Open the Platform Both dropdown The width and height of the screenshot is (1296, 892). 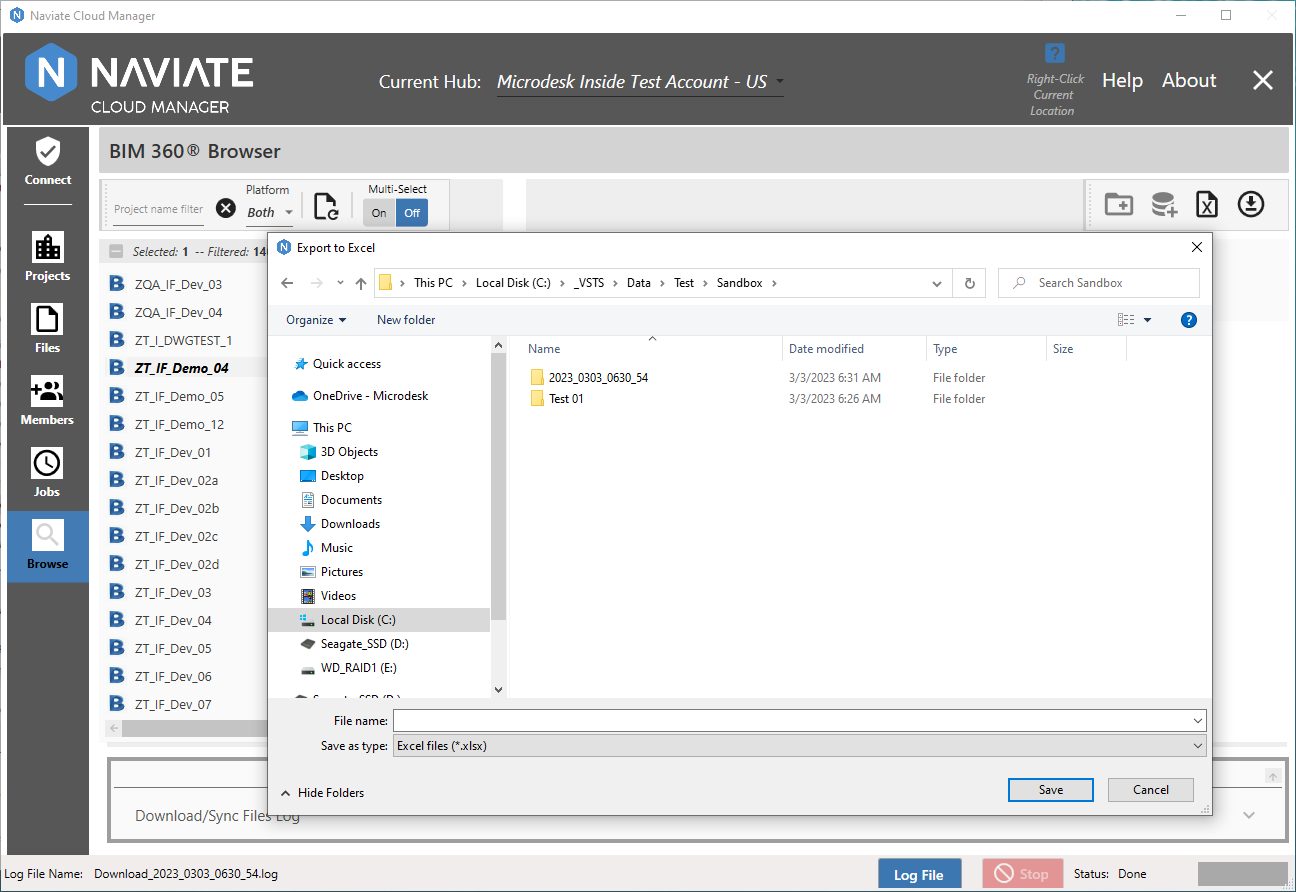point(270,212)
